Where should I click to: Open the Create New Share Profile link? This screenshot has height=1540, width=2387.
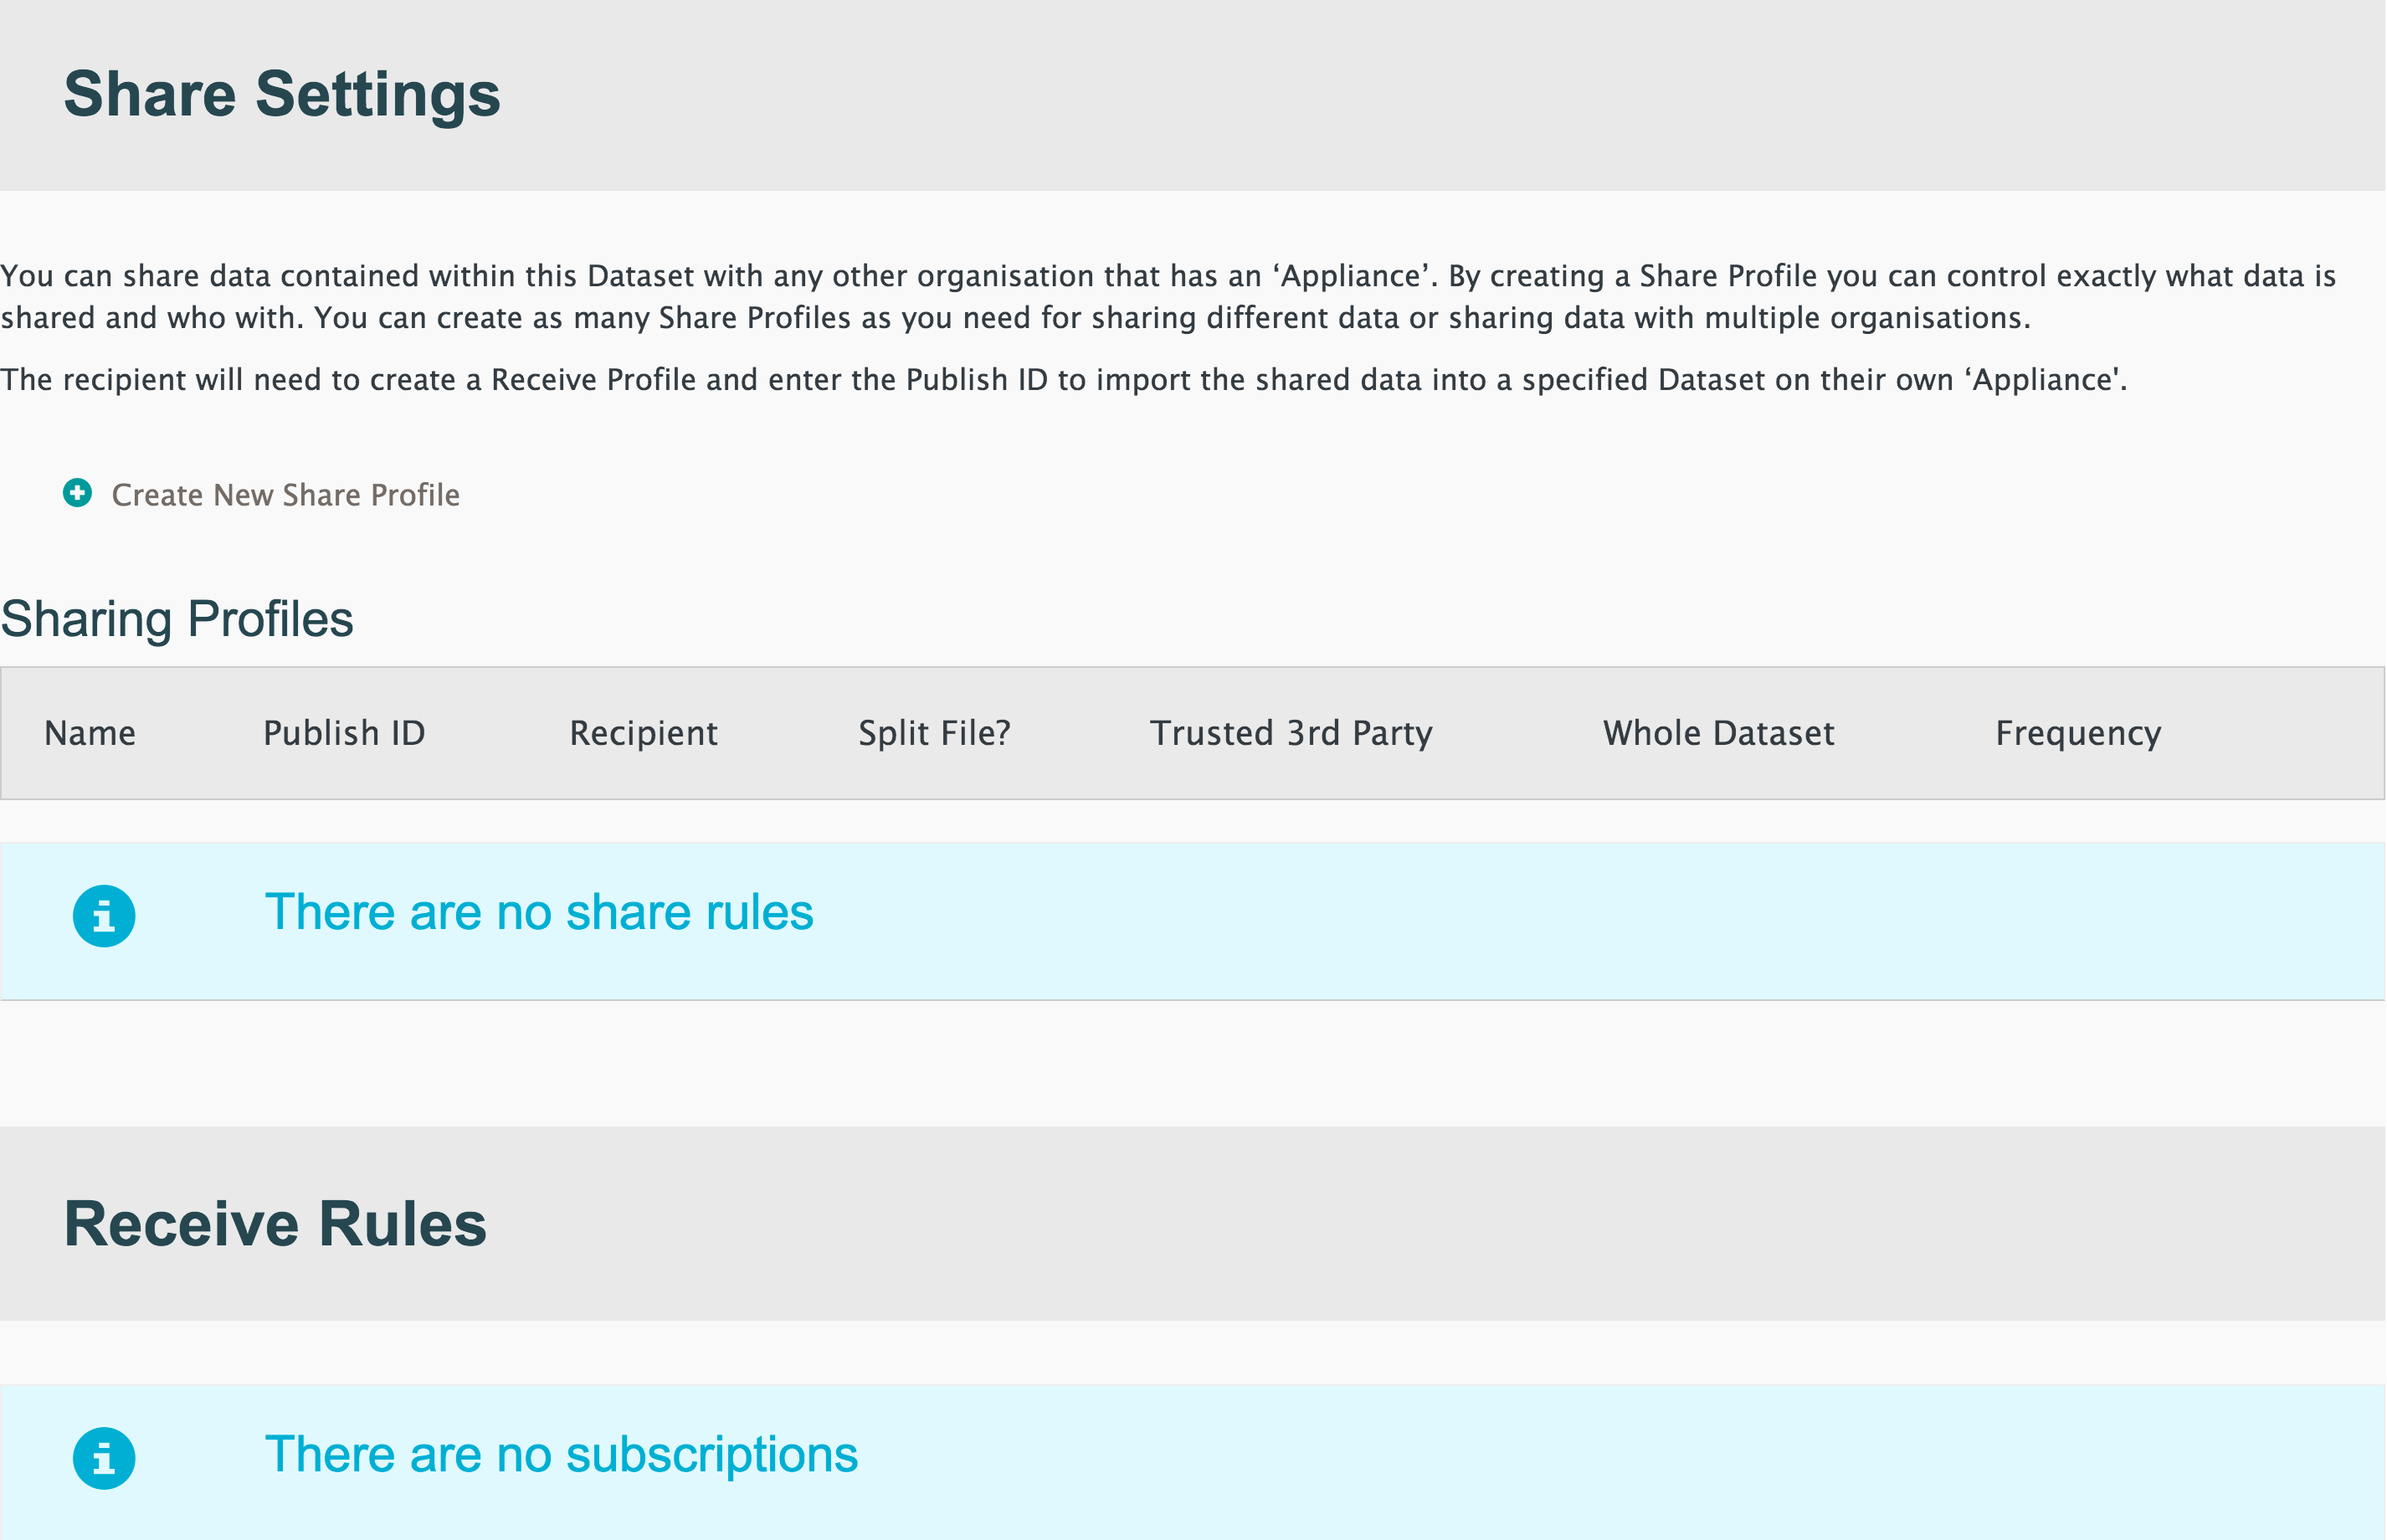point(285,495)
